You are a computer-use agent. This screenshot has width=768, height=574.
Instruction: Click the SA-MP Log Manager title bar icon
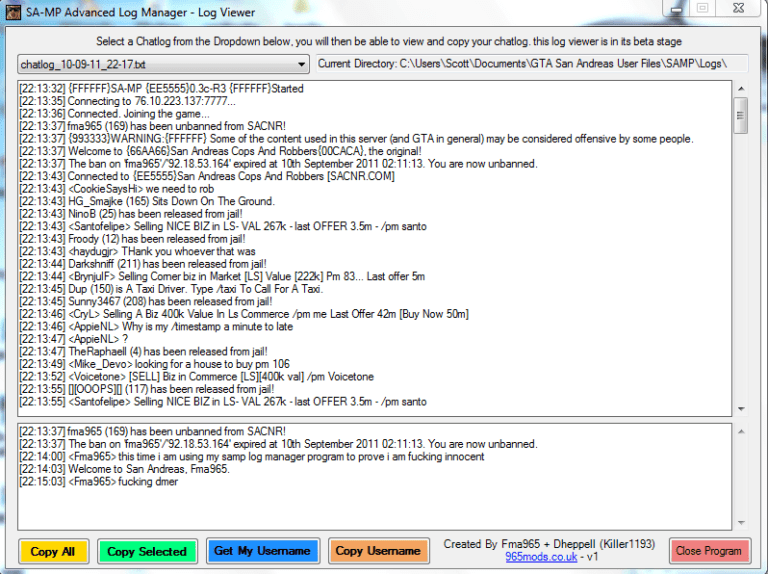[13, 12]
